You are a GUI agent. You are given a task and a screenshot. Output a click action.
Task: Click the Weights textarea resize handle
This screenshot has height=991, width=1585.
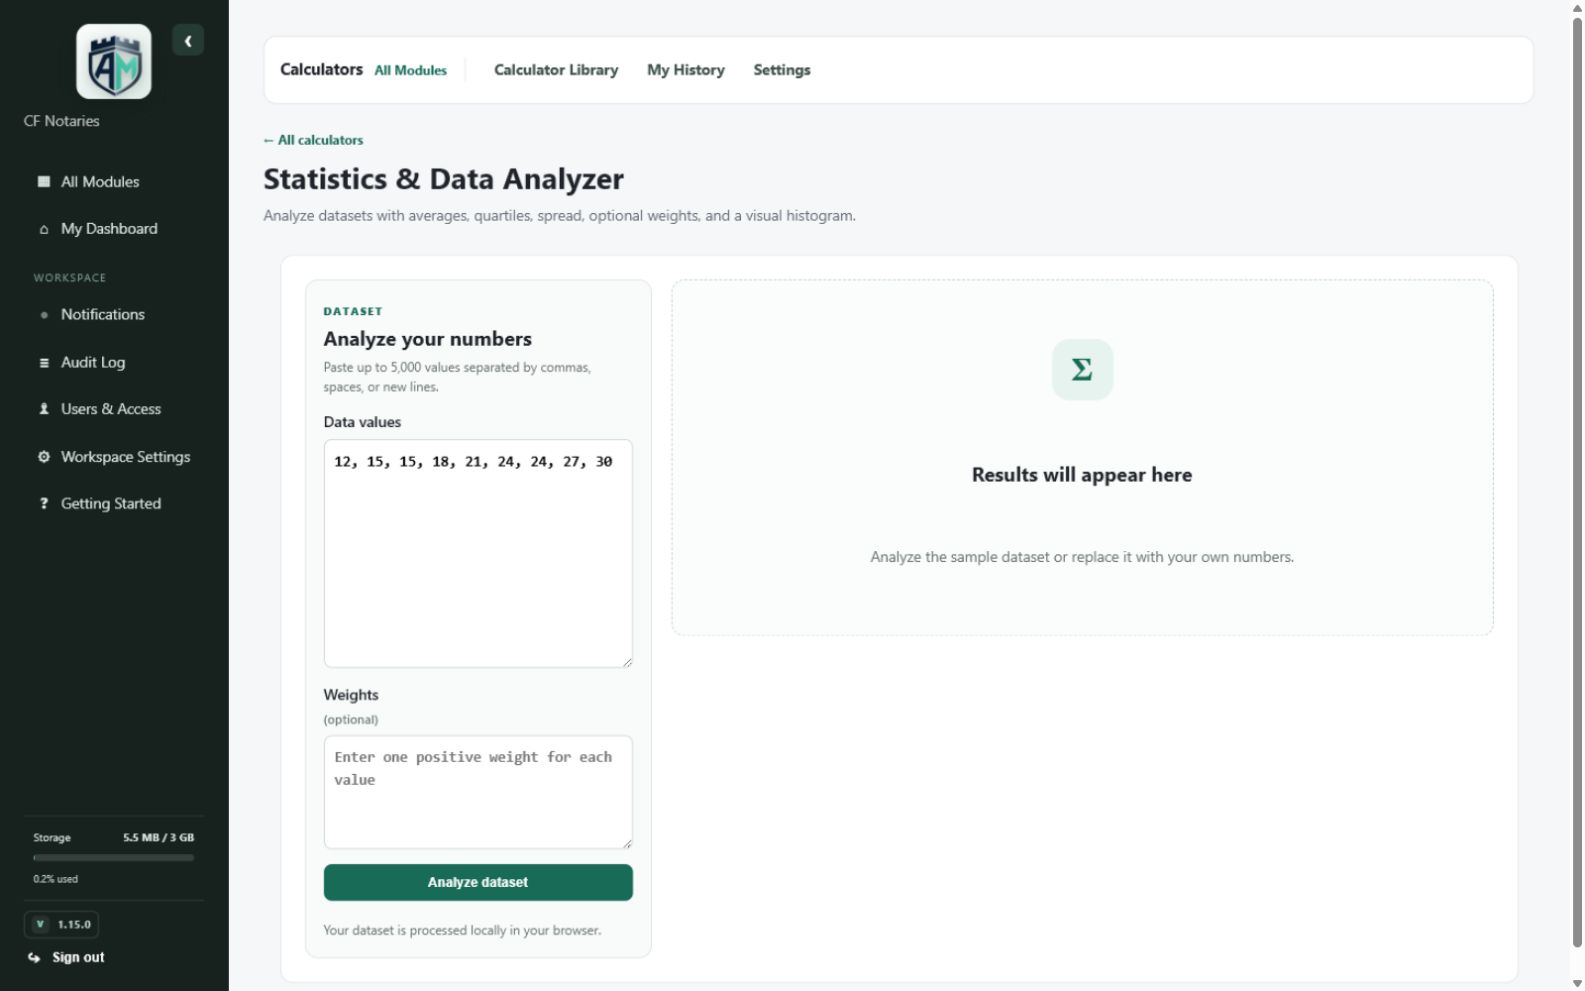627,843
